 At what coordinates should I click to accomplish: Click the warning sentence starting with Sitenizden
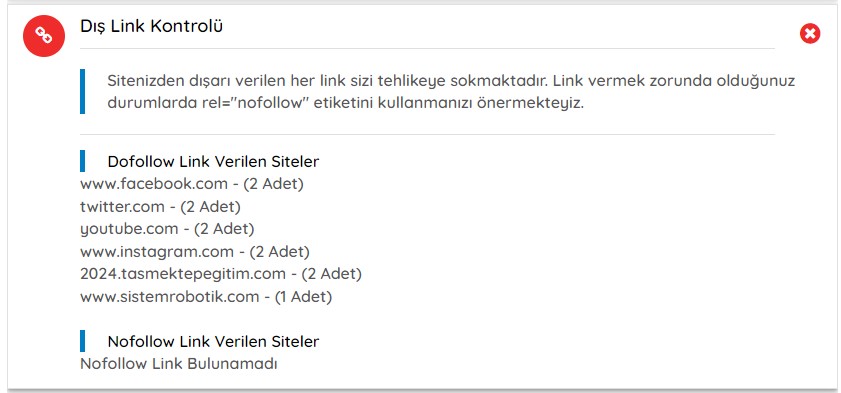[x=328, y=81]
